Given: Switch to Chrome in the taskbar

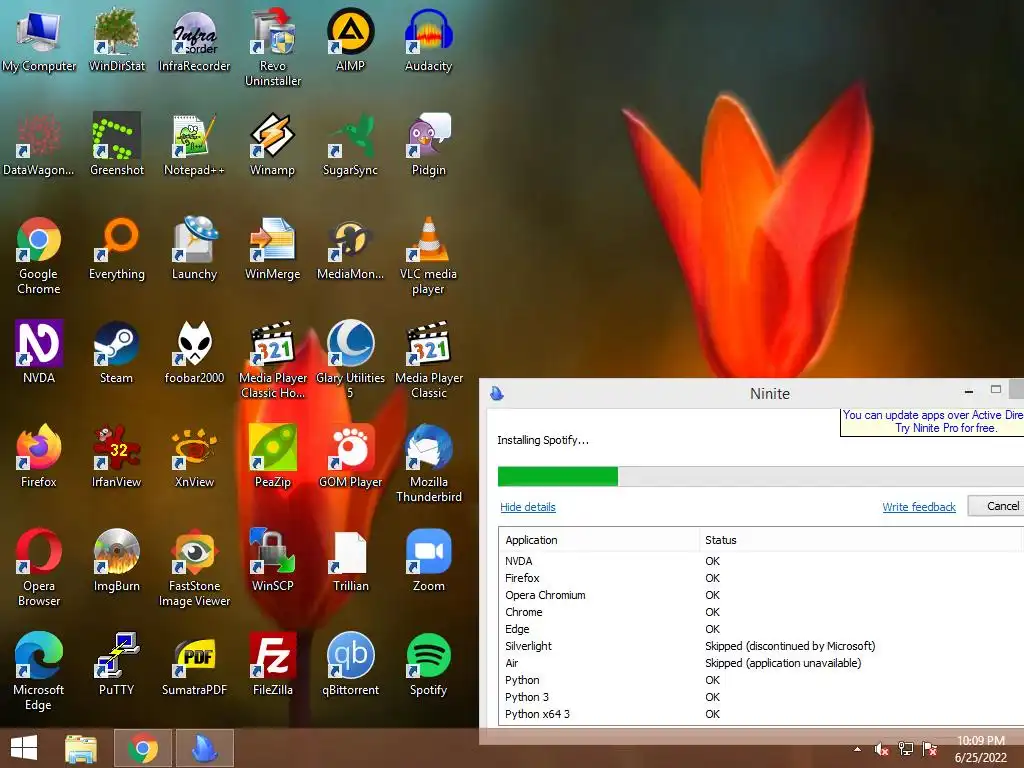Looking at the screenshot, I should [143, 748].
